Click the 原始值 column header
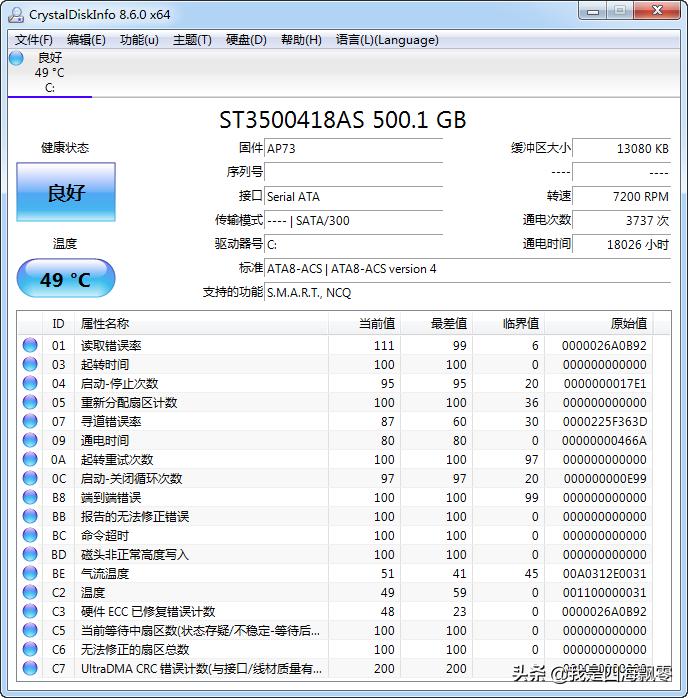This screenshot has height=698, width=688. click(599, 324)
